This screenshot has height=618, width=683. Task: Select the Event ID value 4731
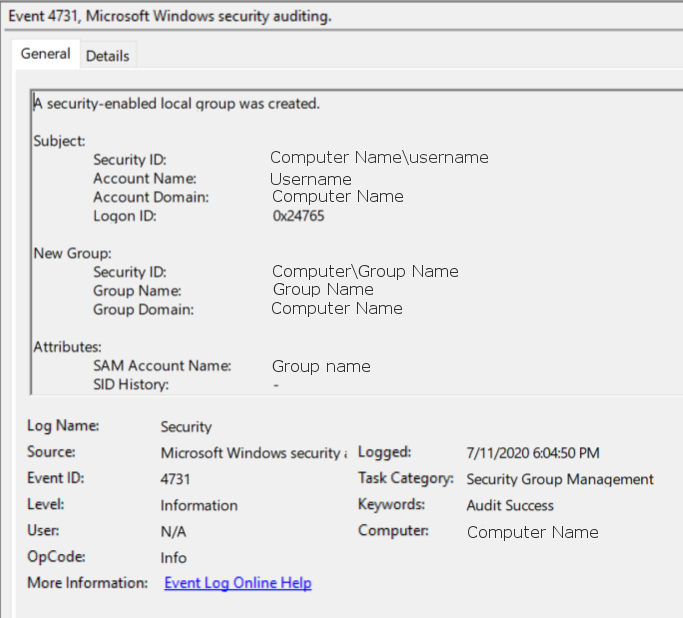point(175,479)
